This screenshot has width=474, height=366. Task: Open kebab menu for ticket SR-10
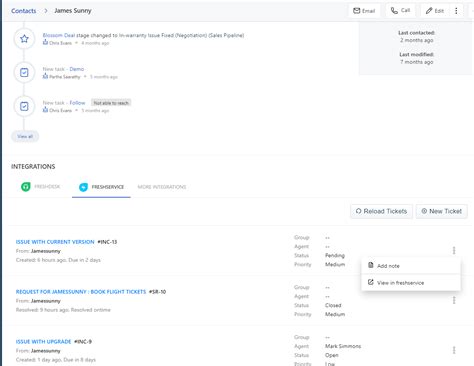[454, 300]
